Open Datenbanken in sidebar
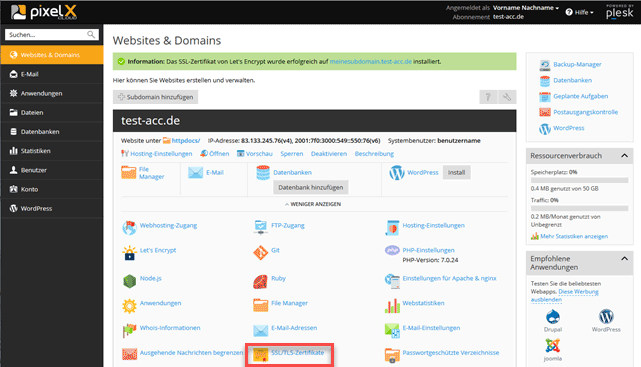 click(x=52, y=132)
